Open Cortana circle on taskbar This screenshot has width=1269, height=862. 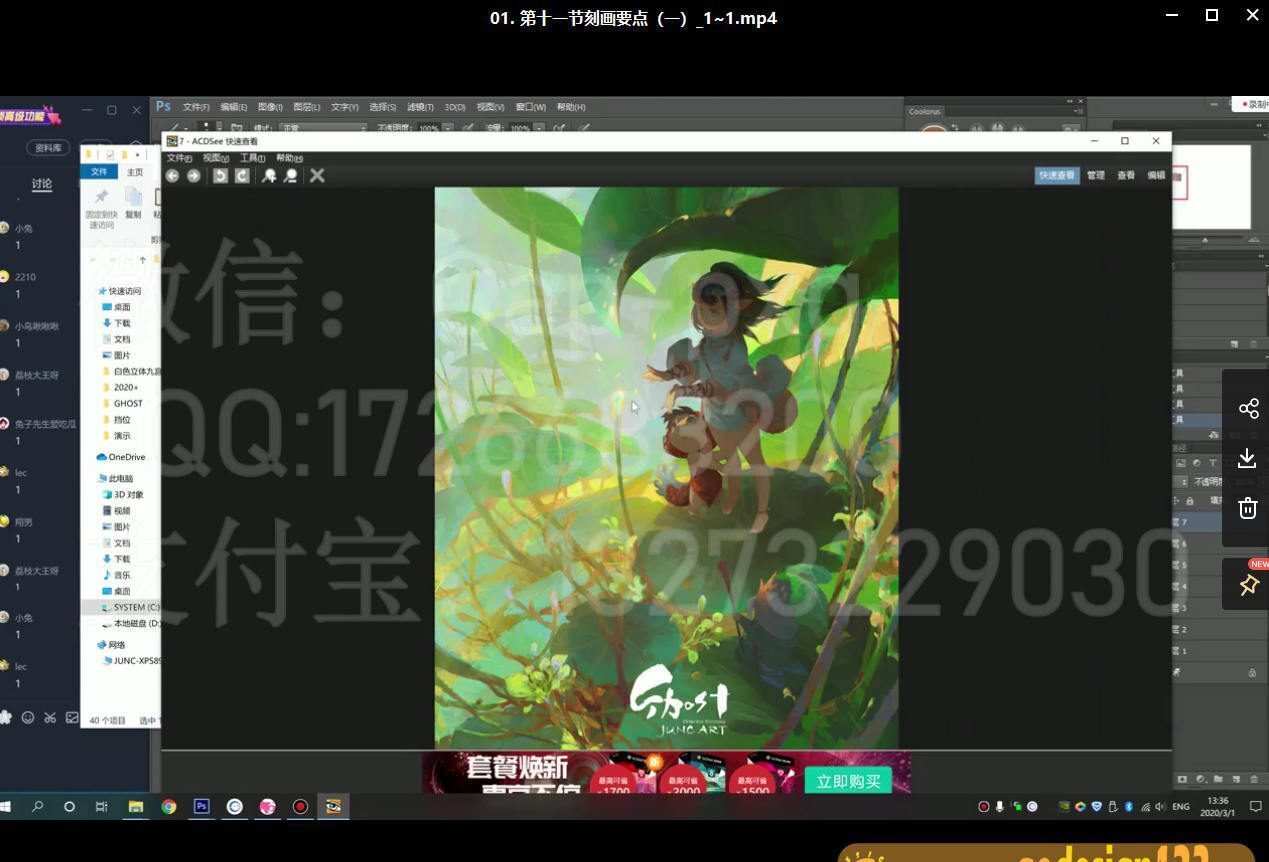tap(69, 806)
